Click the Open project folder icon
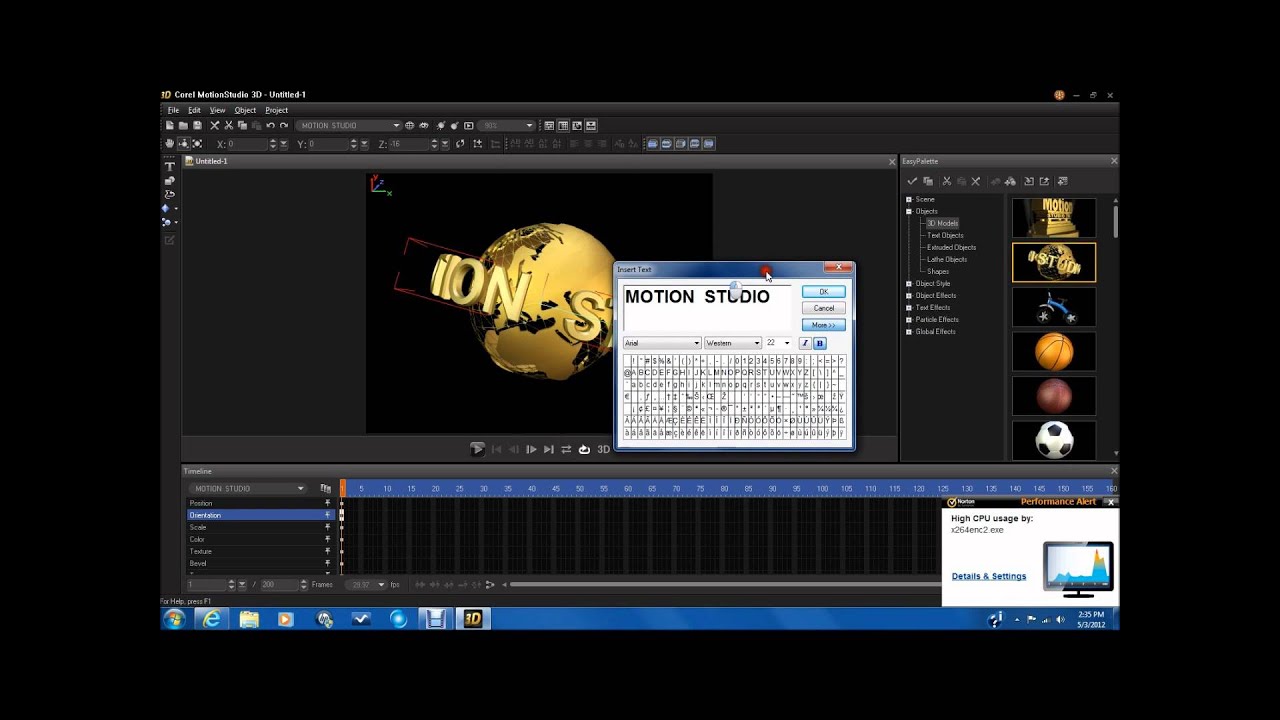This screenshot has height=720, width=1280. 183,125
